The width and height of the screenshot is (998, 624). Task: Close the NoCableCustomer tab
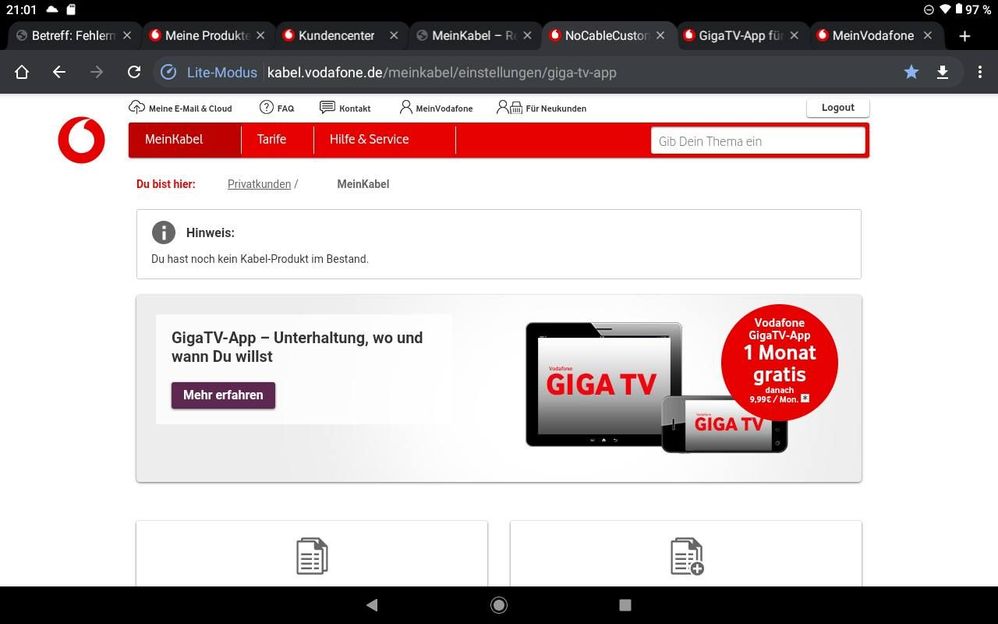pos(661,36)
